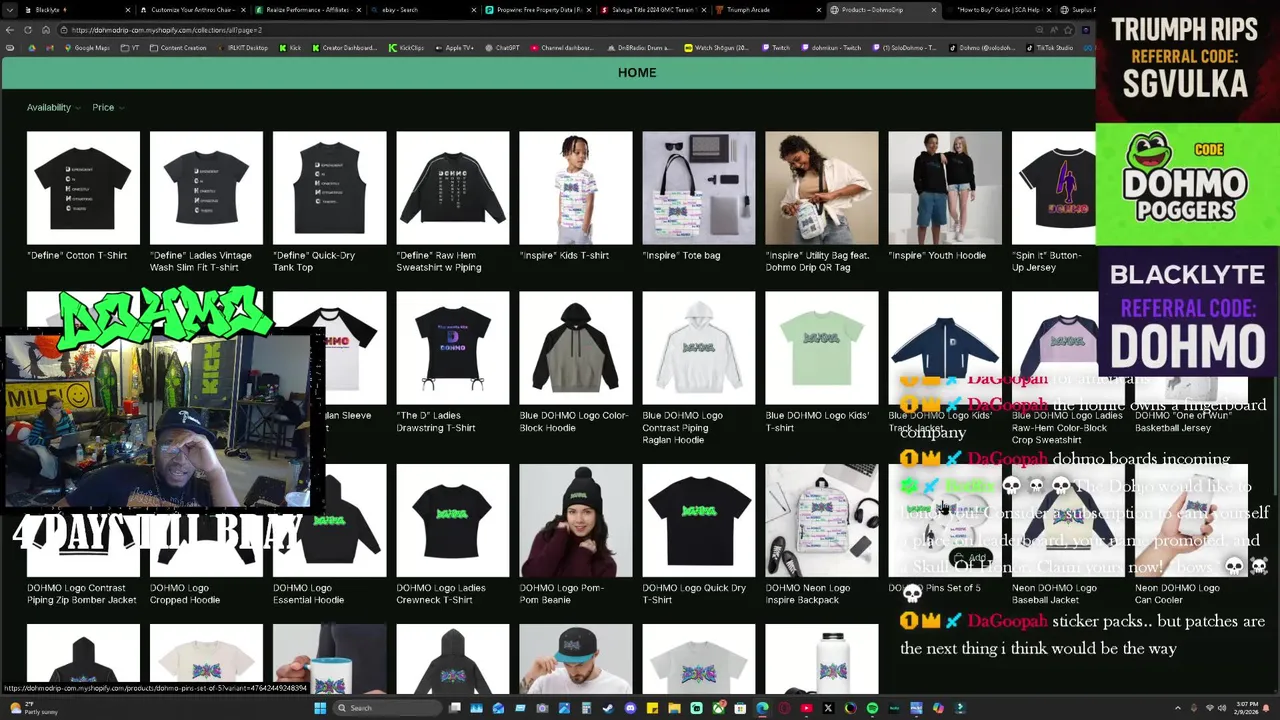Open the YouTube app in taskbar
Image resolution: width=1280 pixels, height=720 pixels.
click(x=806, y=708)
